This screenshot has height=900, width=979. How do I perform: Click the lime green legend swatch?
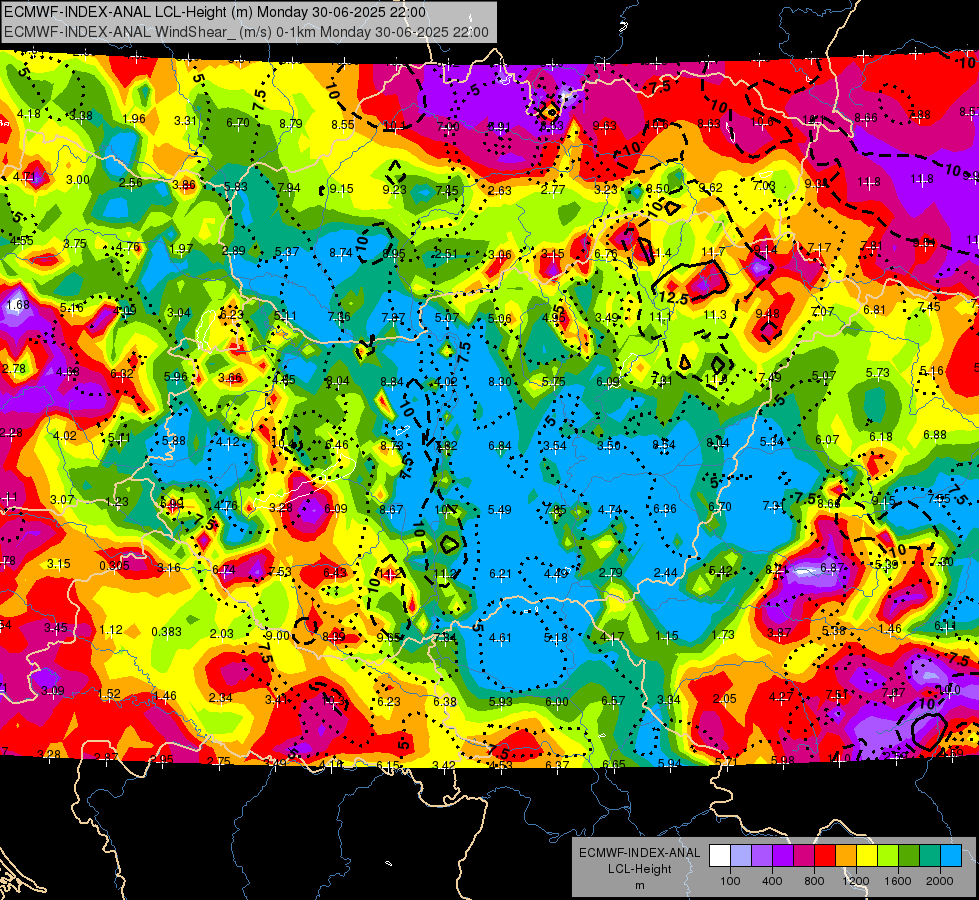tap(888, 856)
